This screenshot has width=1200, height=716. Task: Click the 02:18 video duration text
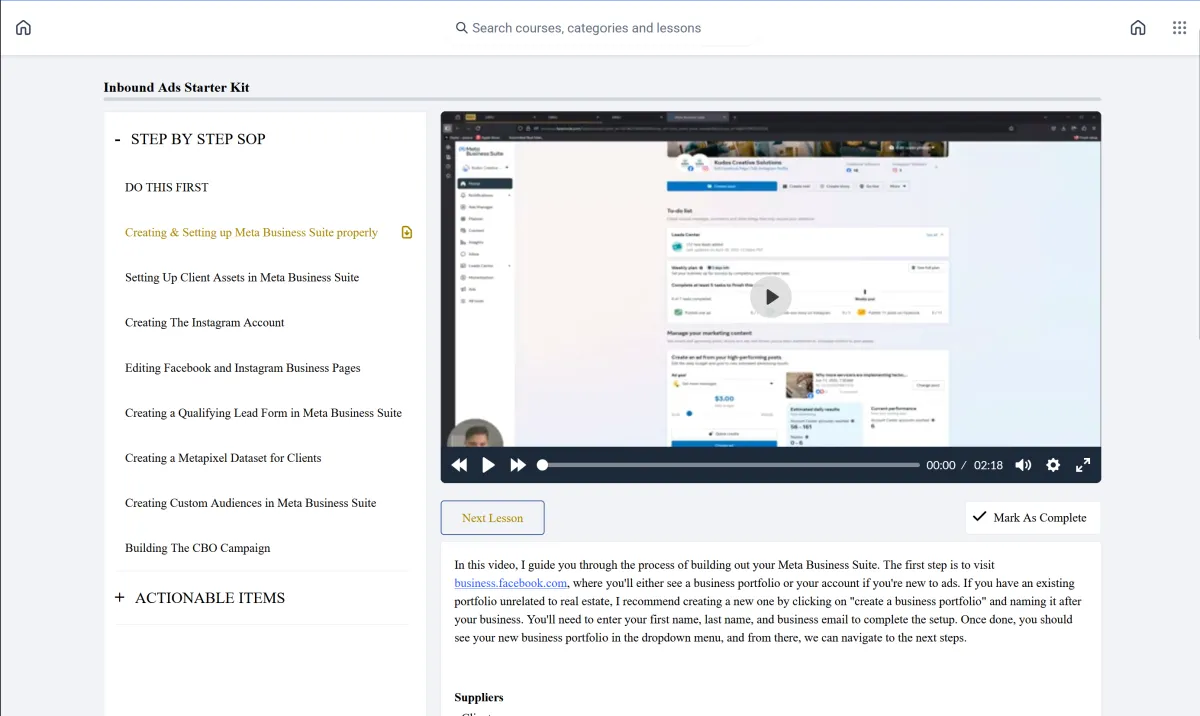[988, 465]
